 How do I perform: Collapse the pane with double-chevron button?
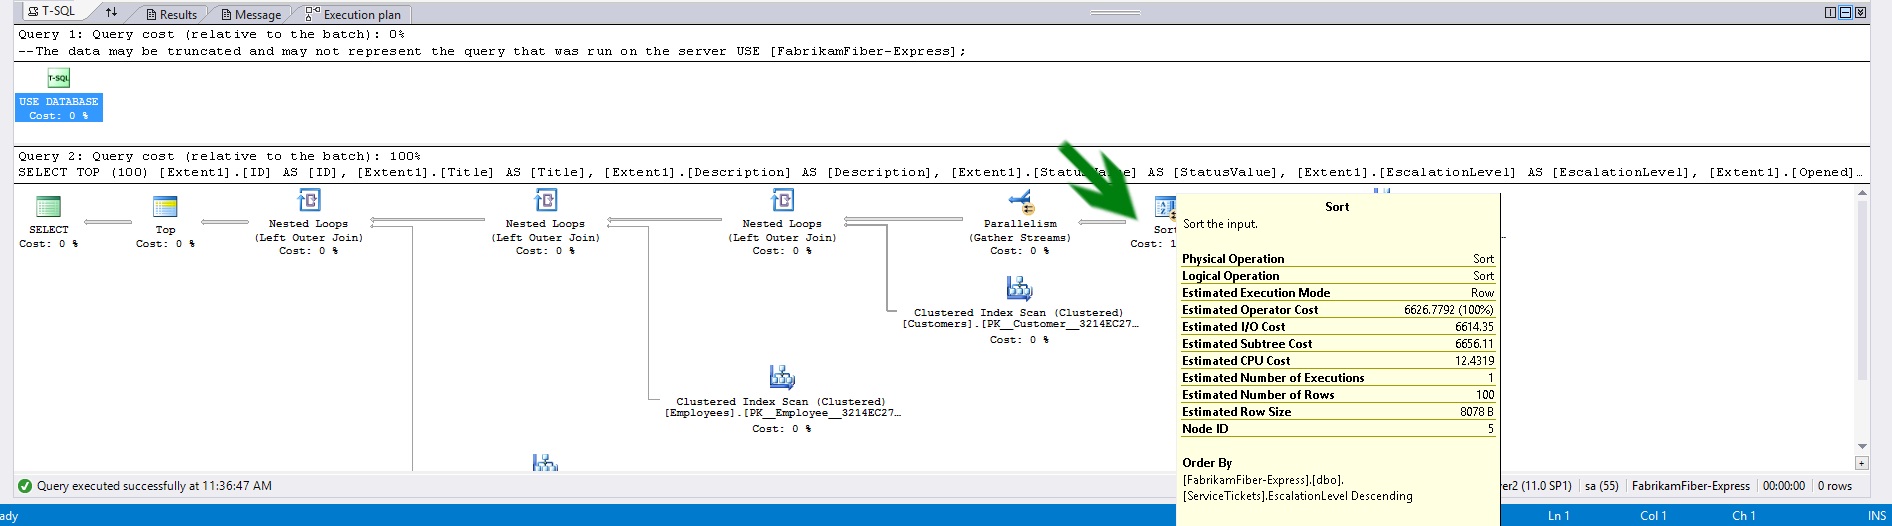pos(1860,13)
